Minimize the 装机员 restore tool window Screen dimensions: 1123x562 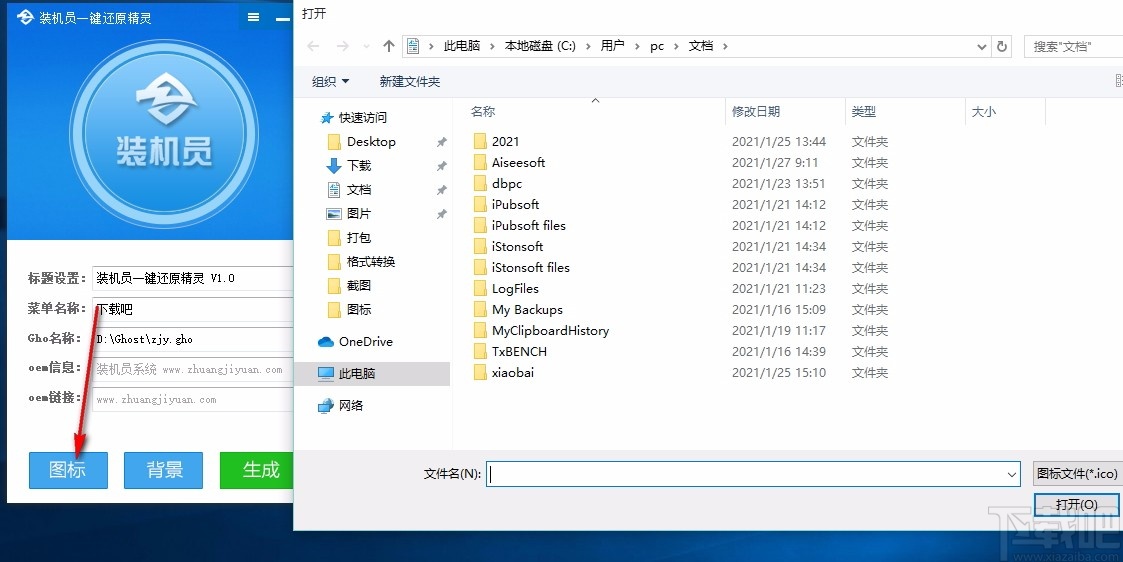point(282,19)
